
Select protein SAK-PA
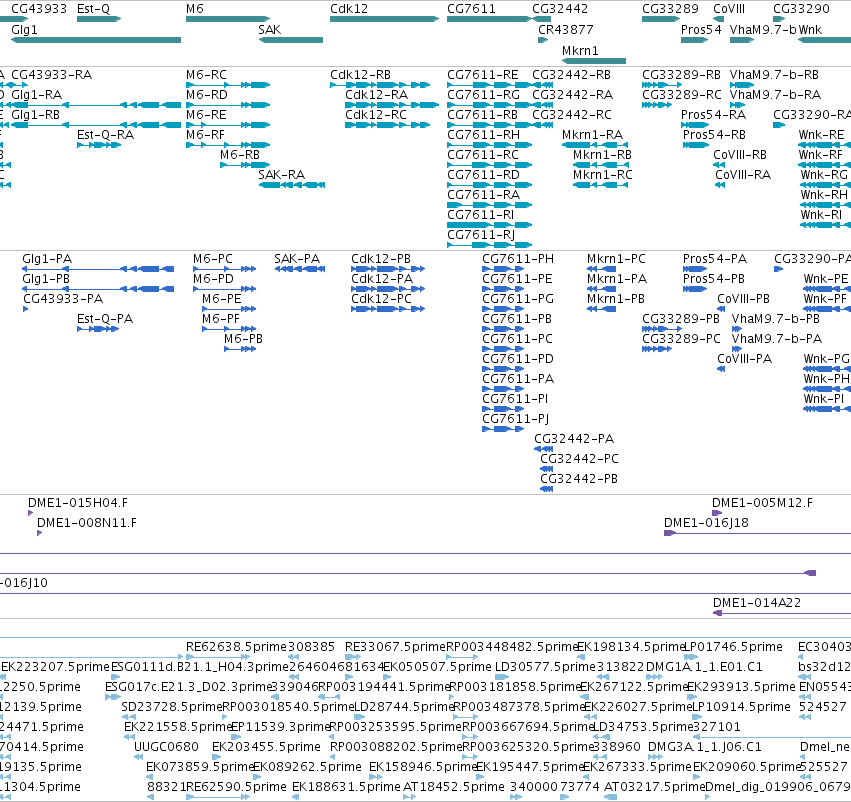pyautogui.click(x=300, y=269)
